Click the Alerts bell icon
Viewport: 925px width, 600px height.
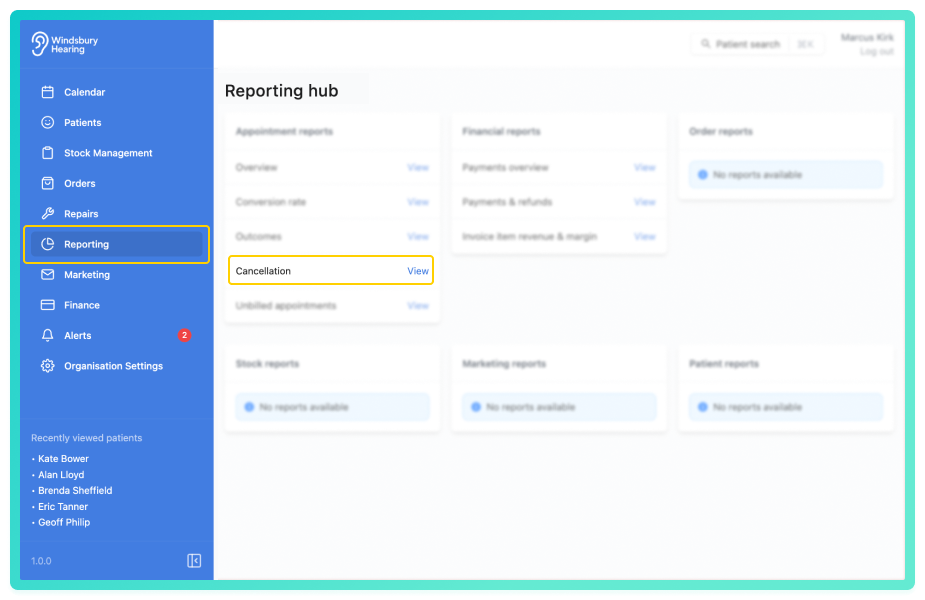48,335
